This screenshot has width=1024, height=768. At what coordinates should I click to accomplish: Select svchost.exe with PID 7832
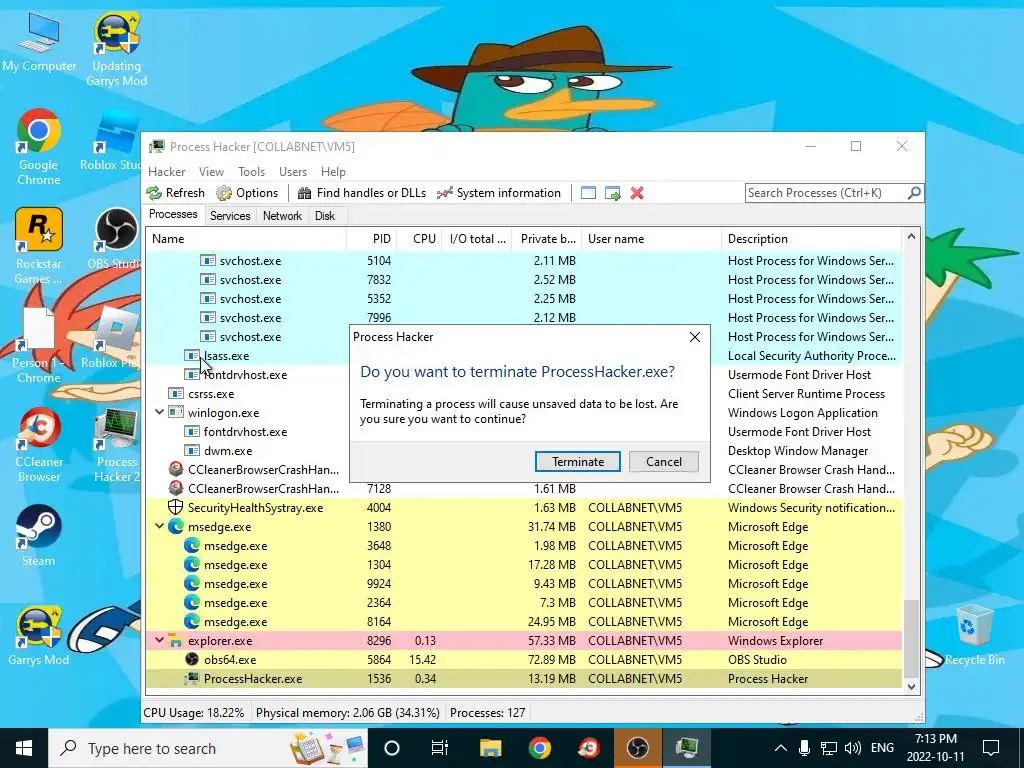pos(524,280)
